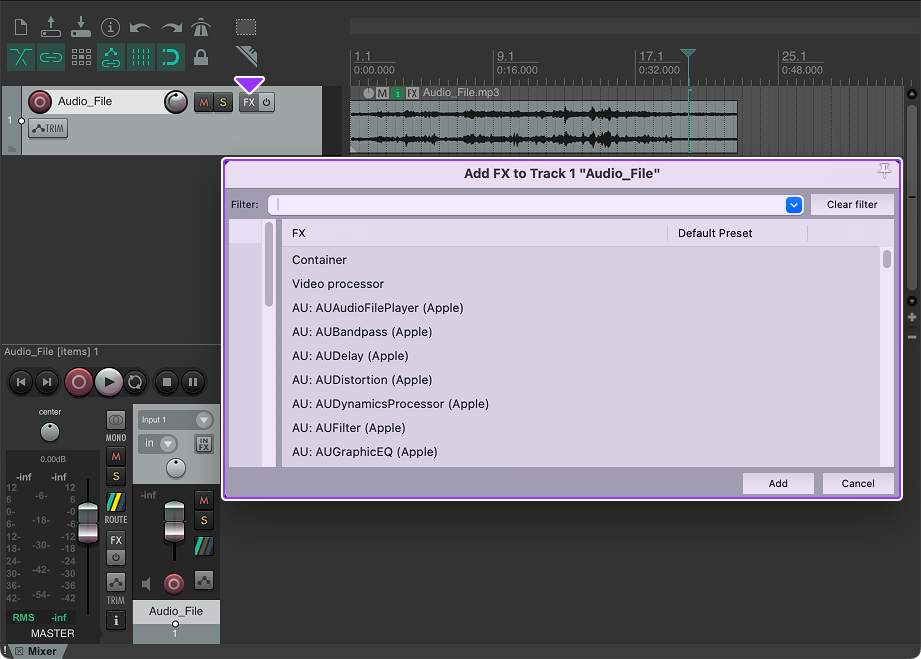Toggle the M mute icon on the Audio_File.mp3 item
The image size is (921, 659).
coord(382,93)
